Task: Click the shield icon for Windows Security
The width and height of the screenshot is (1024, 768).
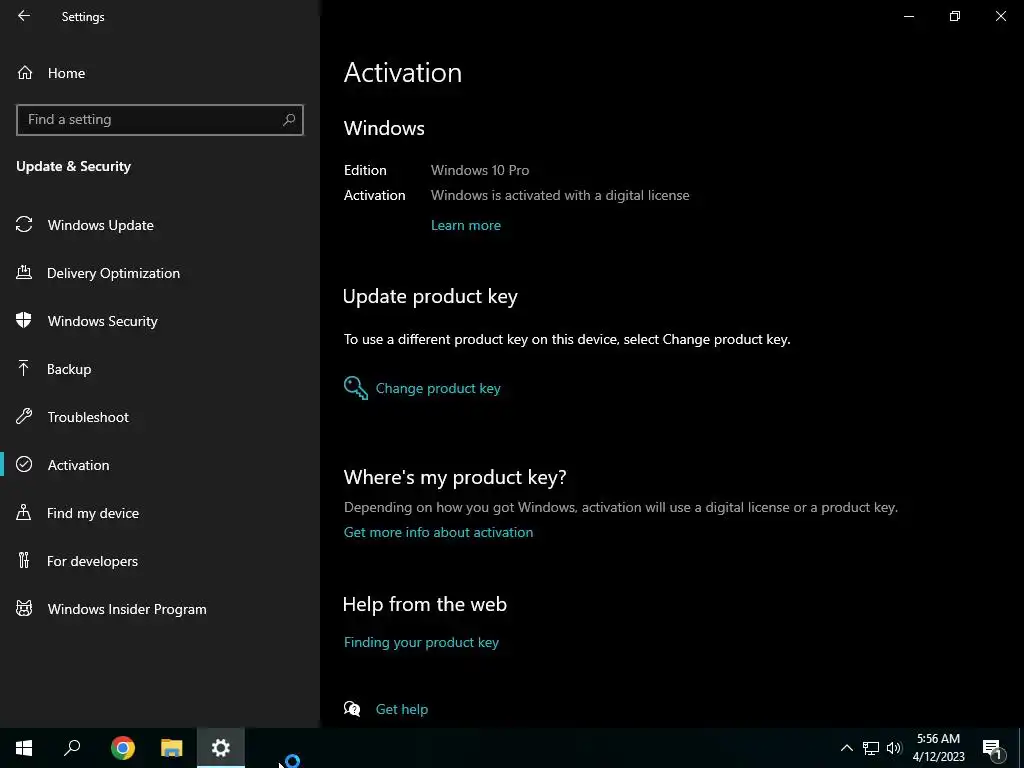Action: pos(24,321)
